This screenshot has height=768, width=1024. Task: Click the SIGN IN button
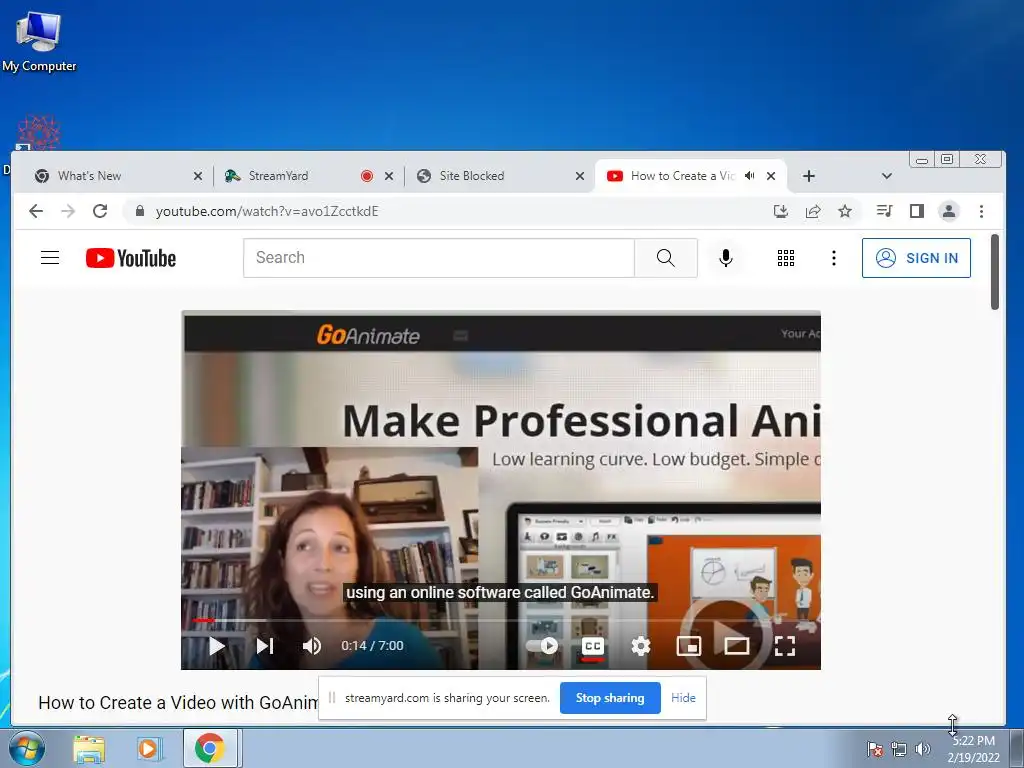click(x=916, y=258)
